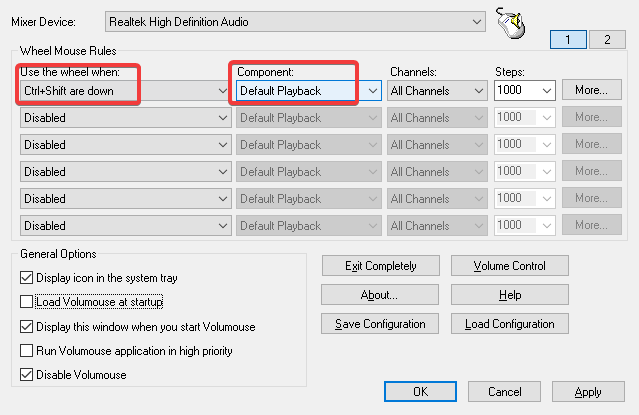Screen dimensions: 639x415
Task: Enable Load Volumouse at startup
Action: pos(26,301)
